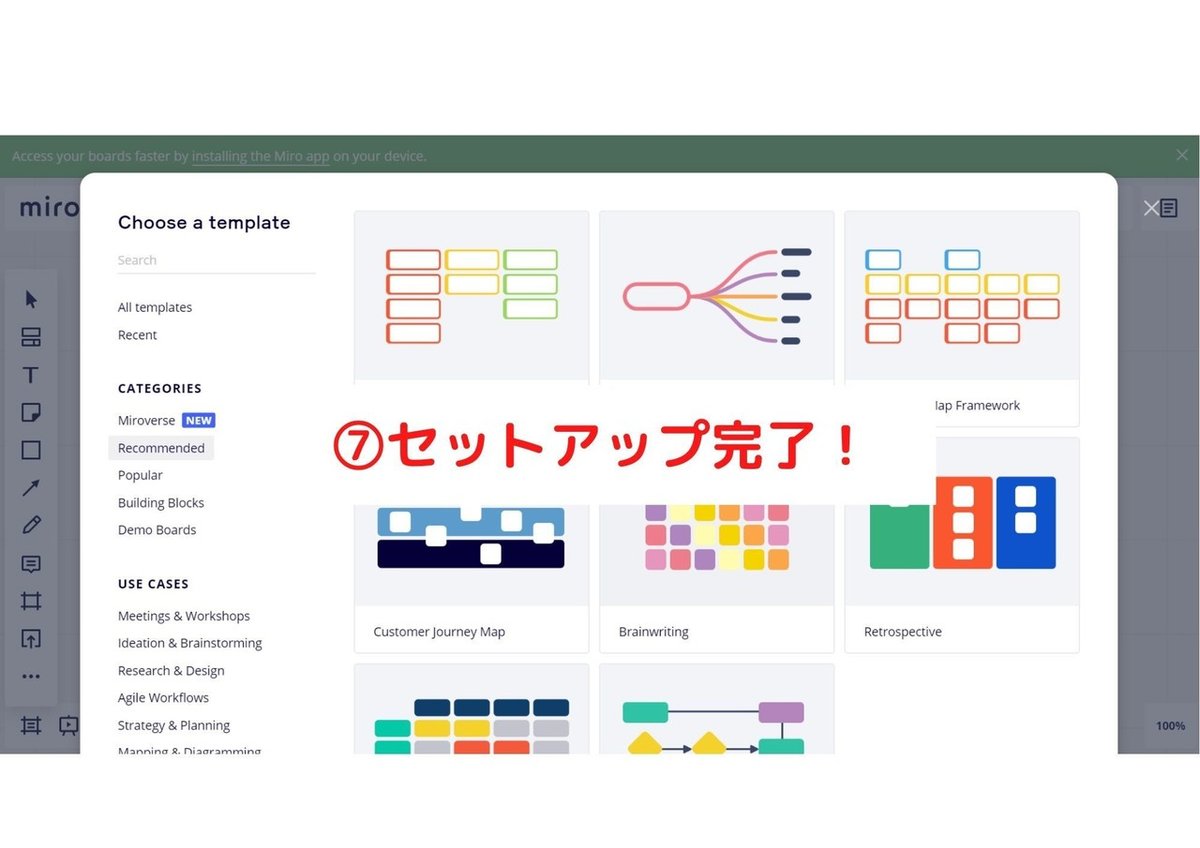Open the Upload tool
The height and width of the screenshot is (848, 1200).
[31, 639]
